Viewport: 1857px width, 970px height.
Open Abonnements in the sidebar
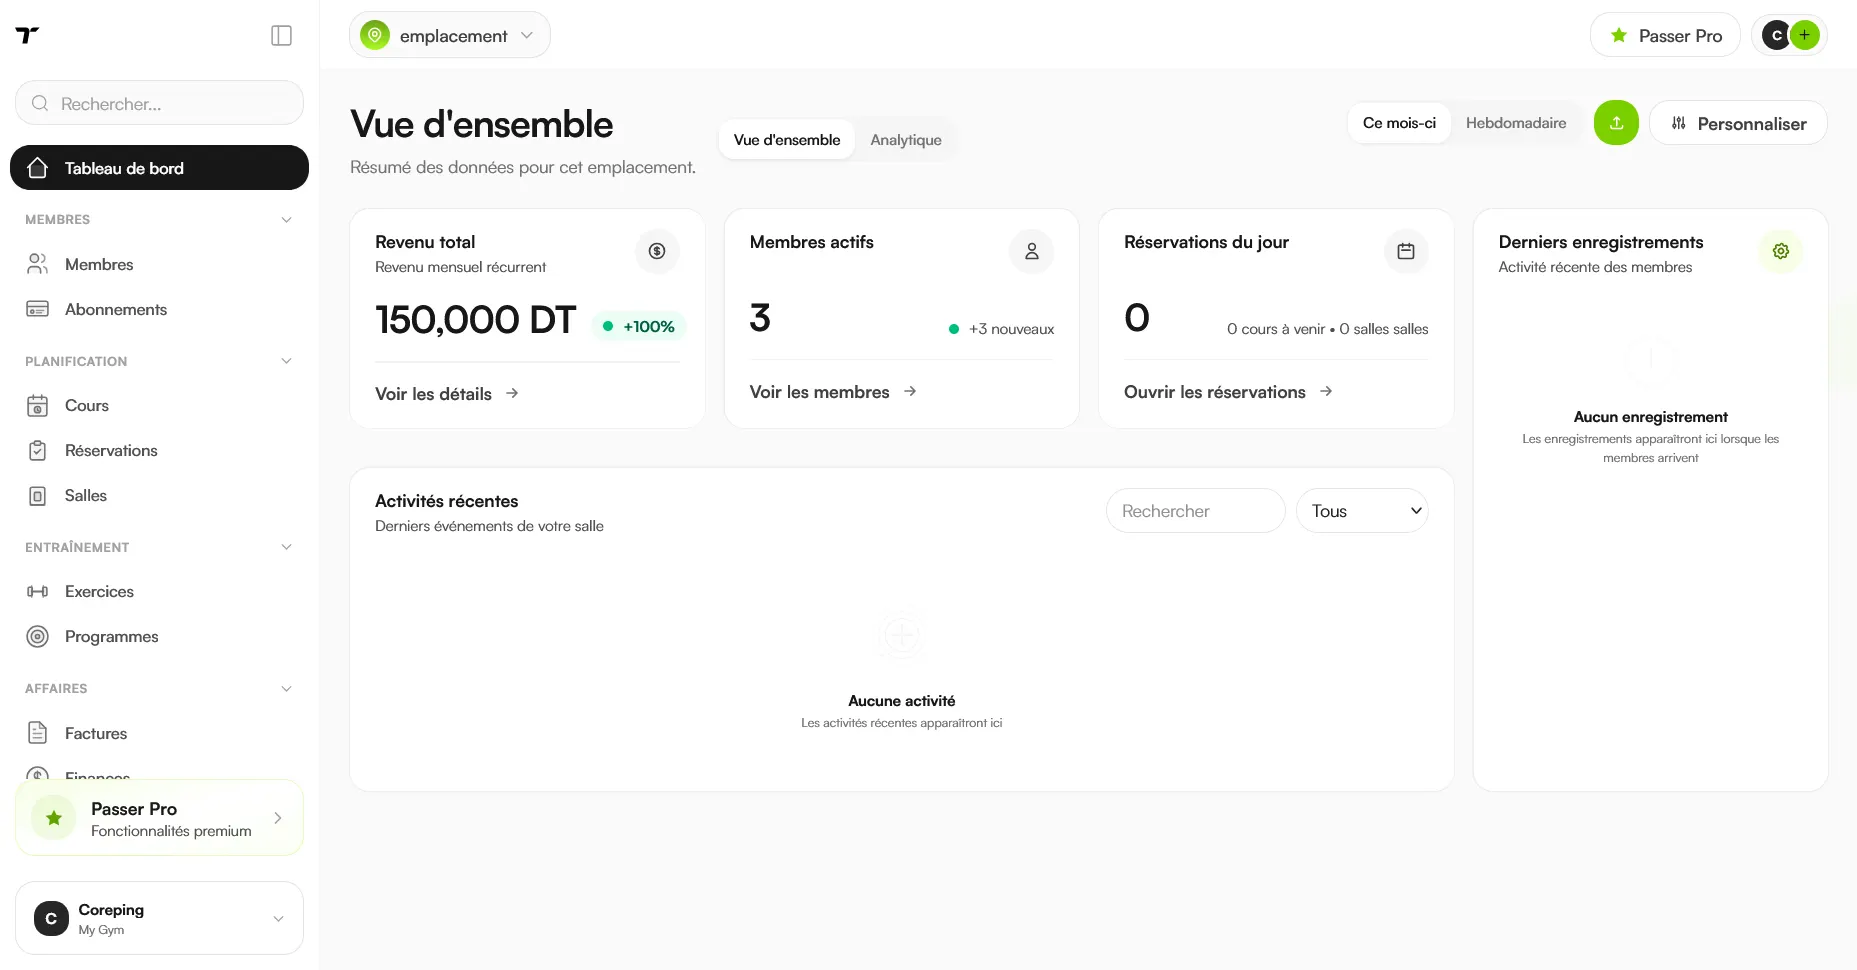(x=160, y=309)
